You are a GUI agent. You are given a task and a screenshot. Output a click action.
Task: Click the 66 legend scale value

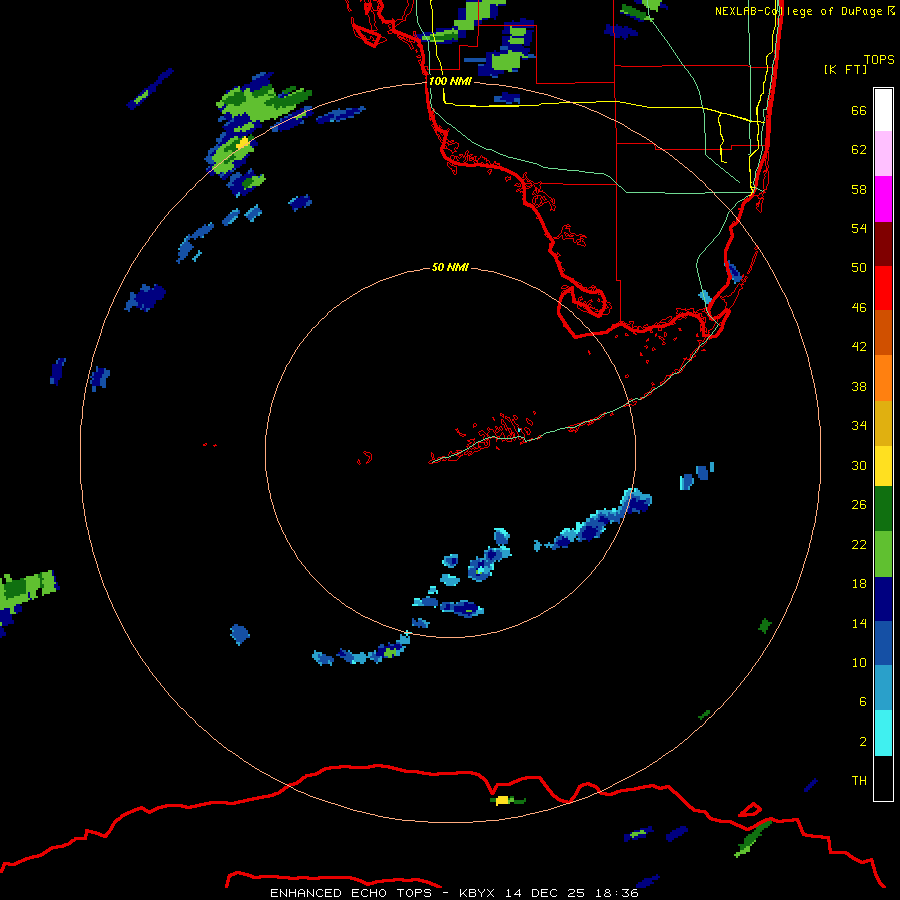tap(859, 110)
